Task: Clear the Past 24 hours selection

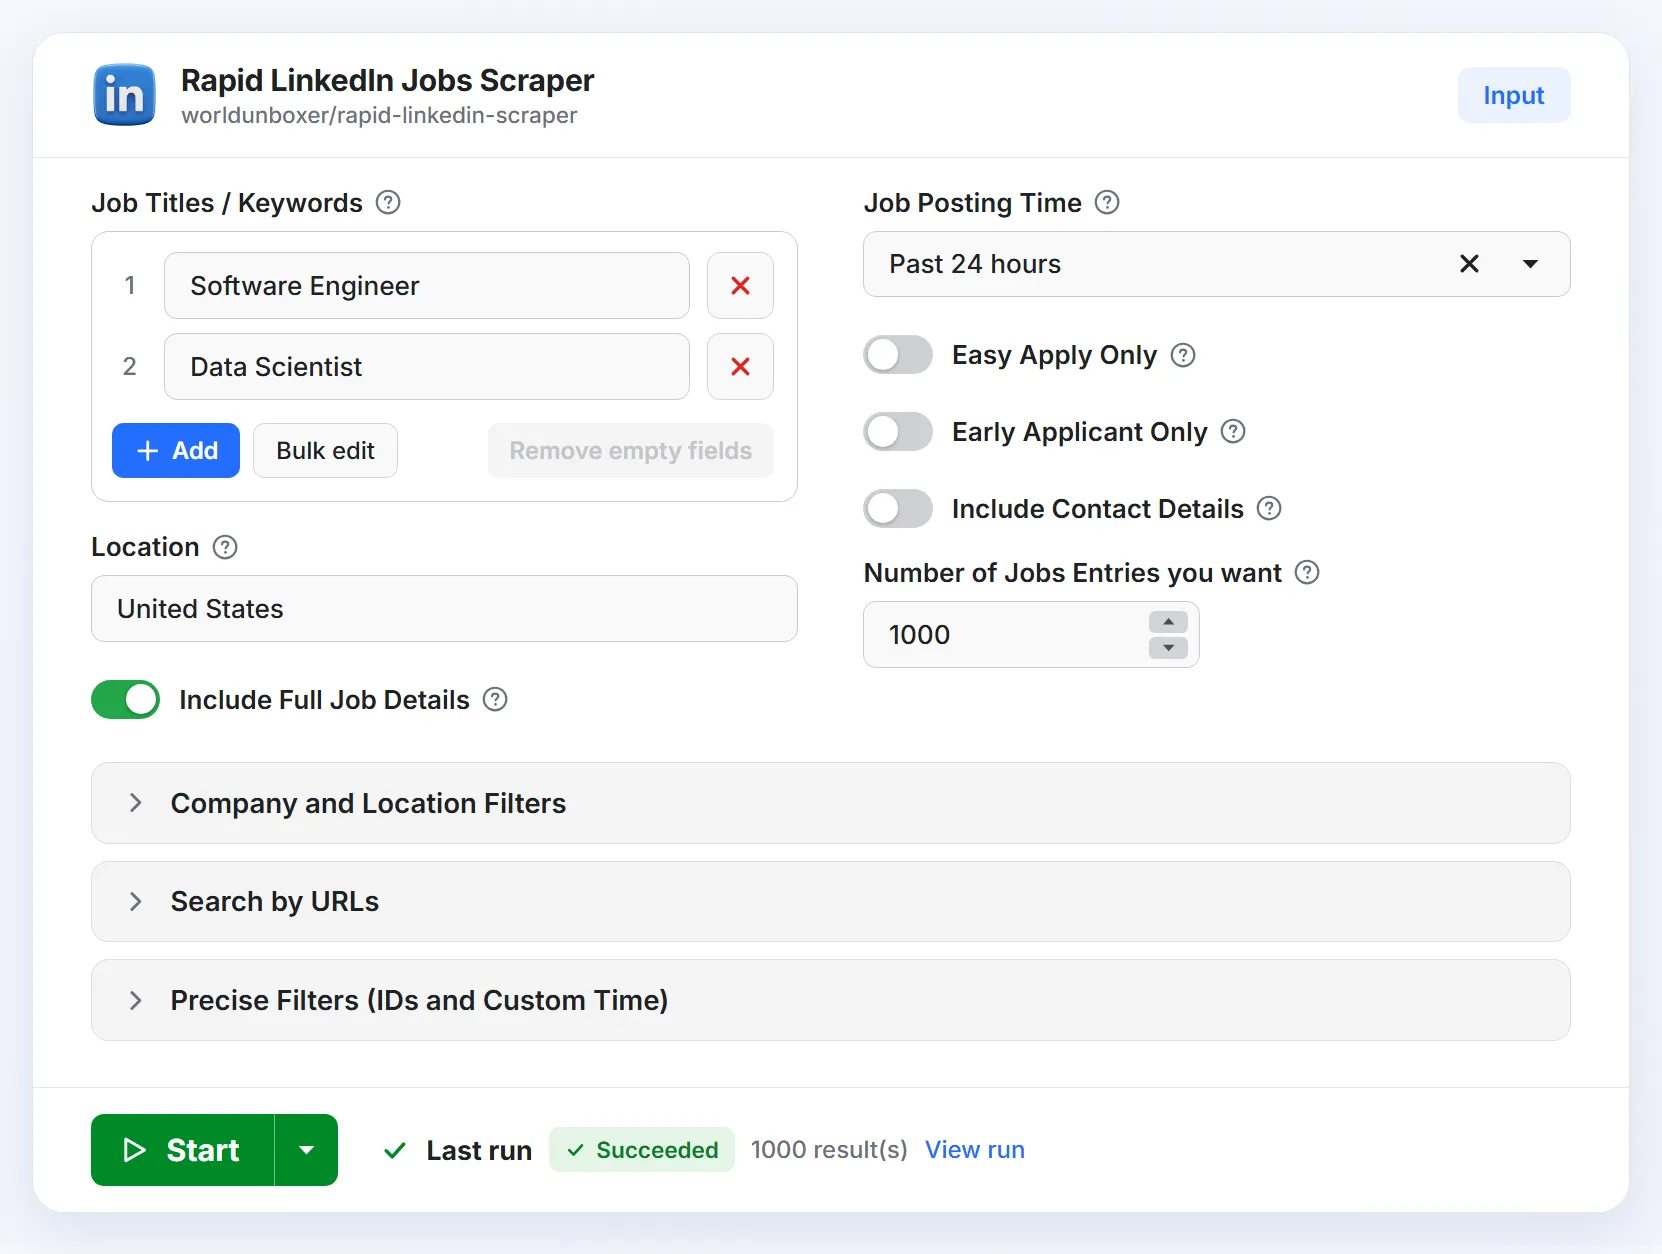Action: tap(1469, 264)
